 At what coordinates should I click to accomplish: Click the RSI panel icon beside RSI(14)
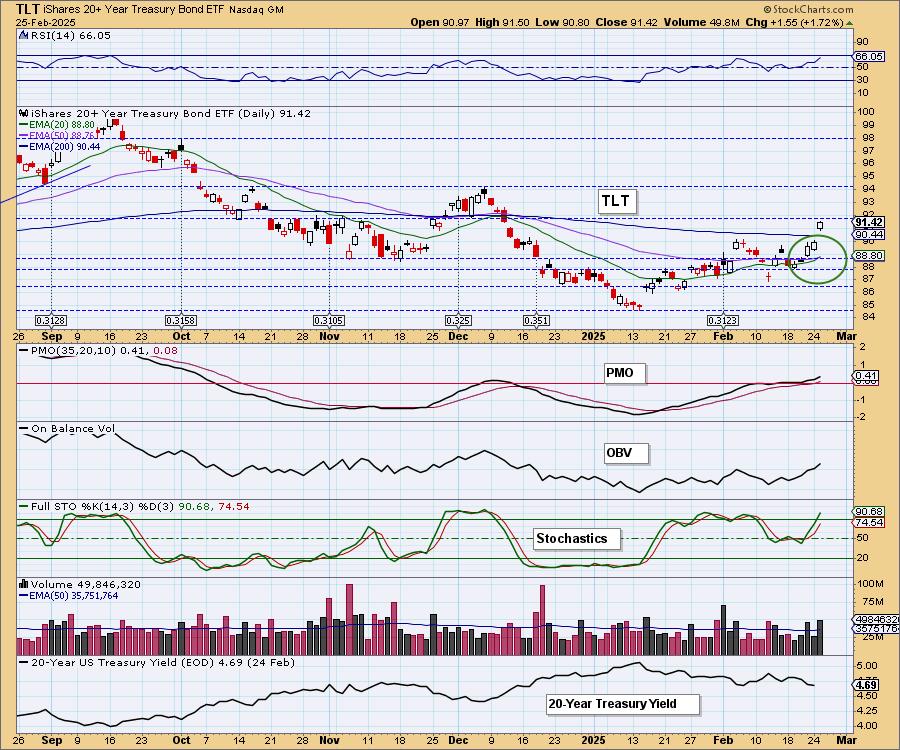click(x=24, y=36)
